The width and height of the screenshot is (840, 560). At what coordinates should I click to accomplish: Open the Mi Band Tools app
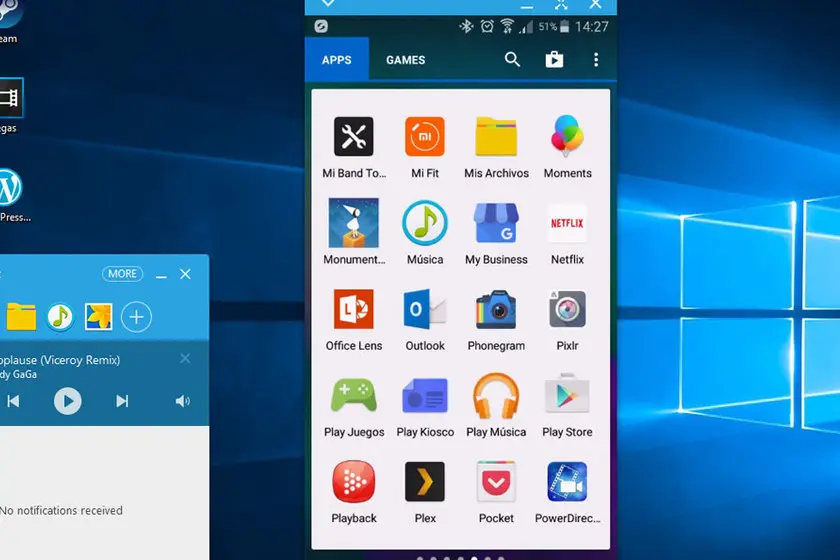pyautogui.click(x=354, y=137)
